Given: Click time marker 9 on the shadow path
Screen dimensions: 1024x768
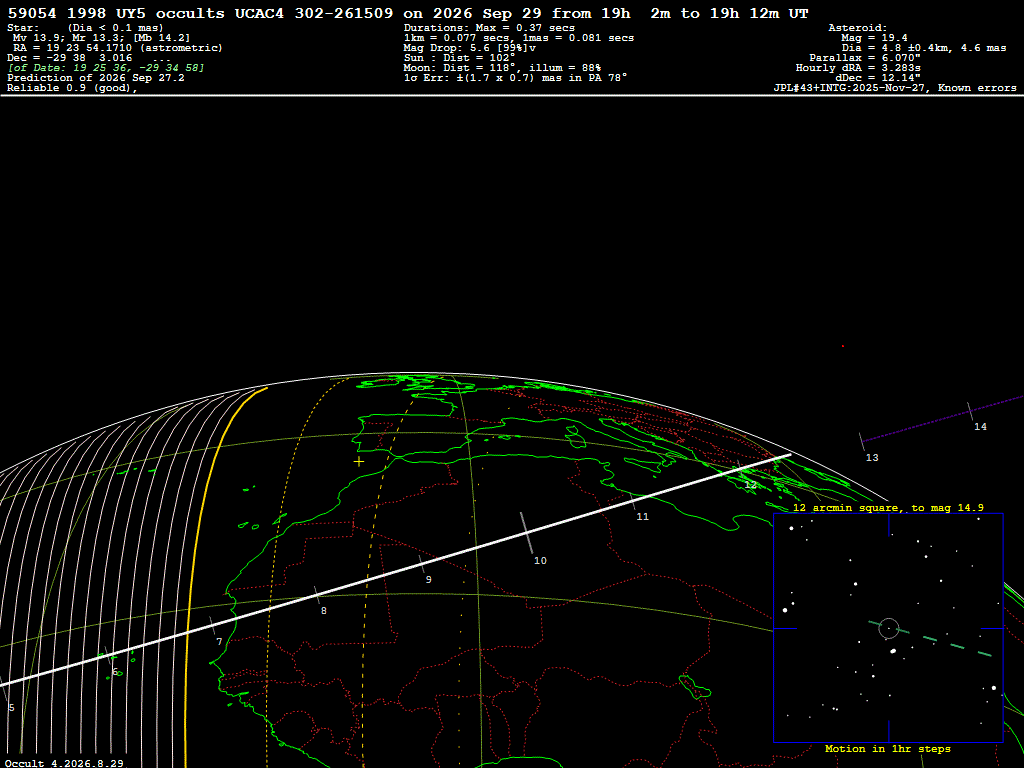Looking at the screenshot, I should pyautogui.click(x=428, y=579).
